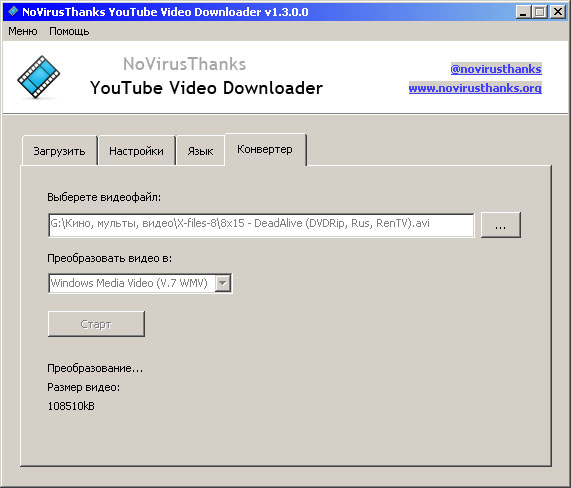Switch to the Настройки tab

click(x=136, y=151)
